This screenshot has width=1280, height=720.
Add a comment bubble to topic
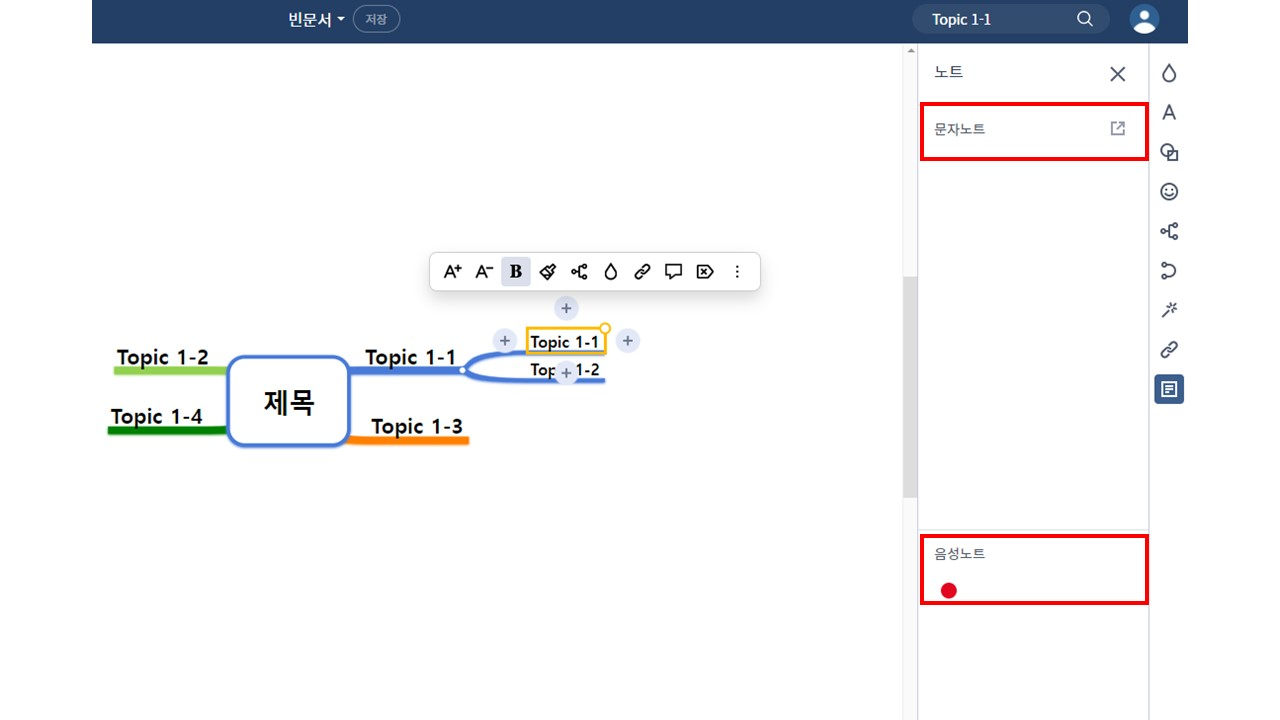click(x=674, y=271)
